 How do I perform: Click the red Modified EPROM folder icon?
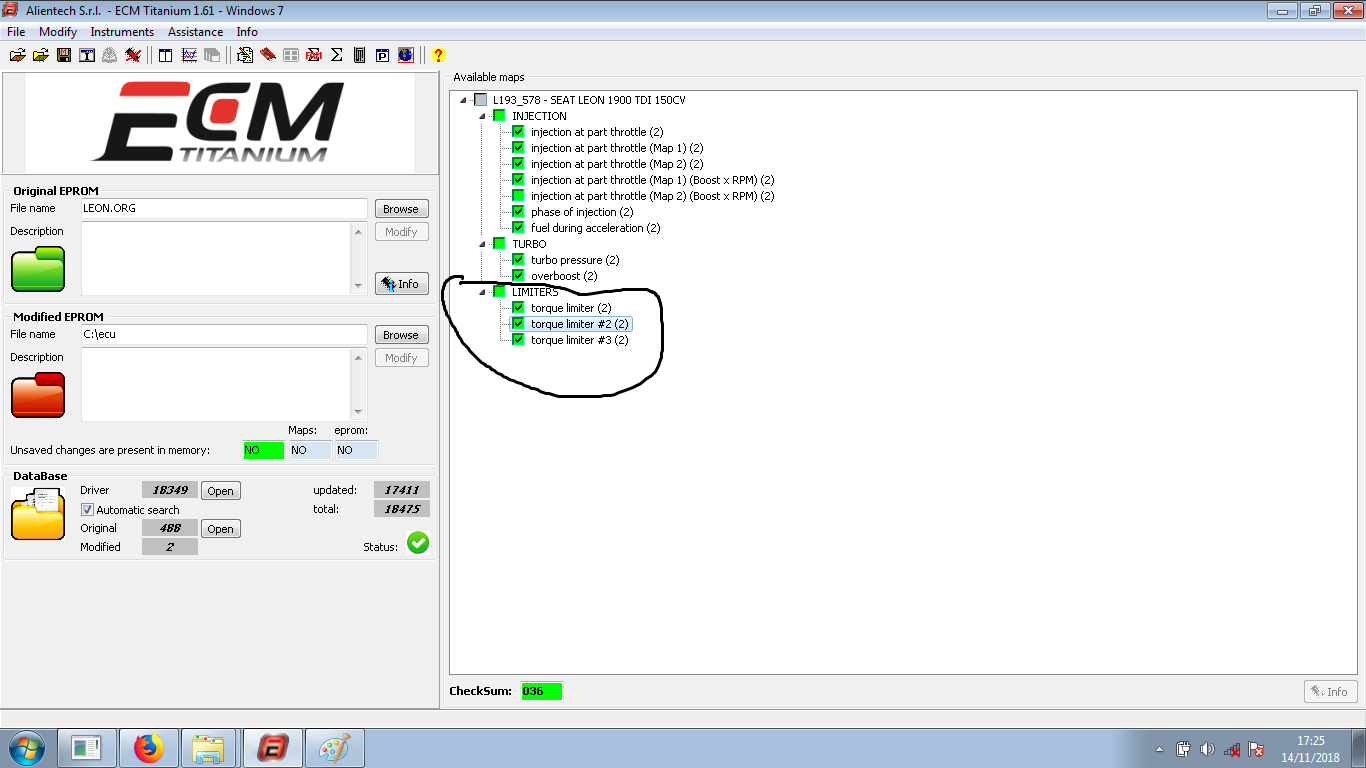pos(38,395)
